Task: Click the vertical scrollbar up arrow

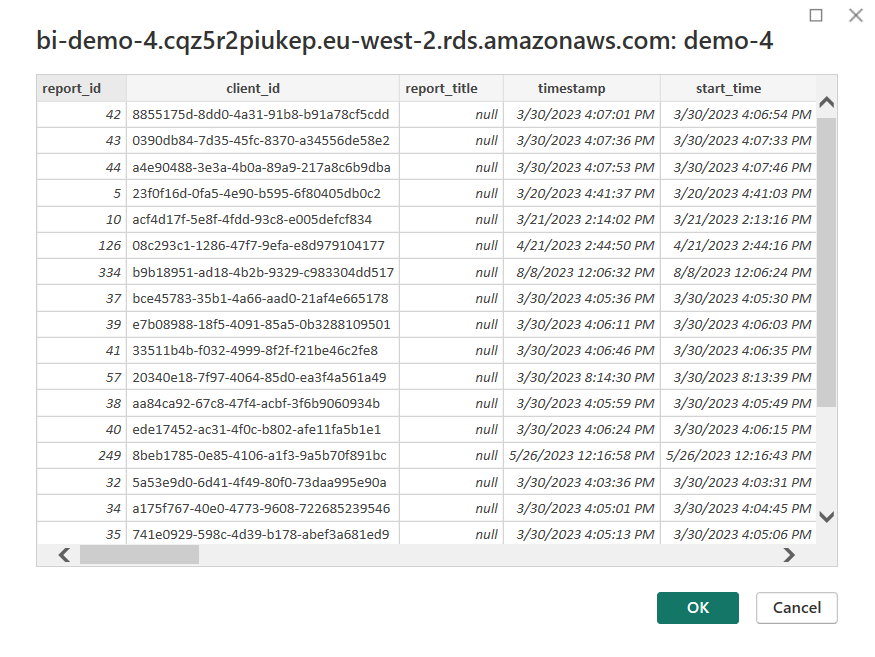Action: 826,103
